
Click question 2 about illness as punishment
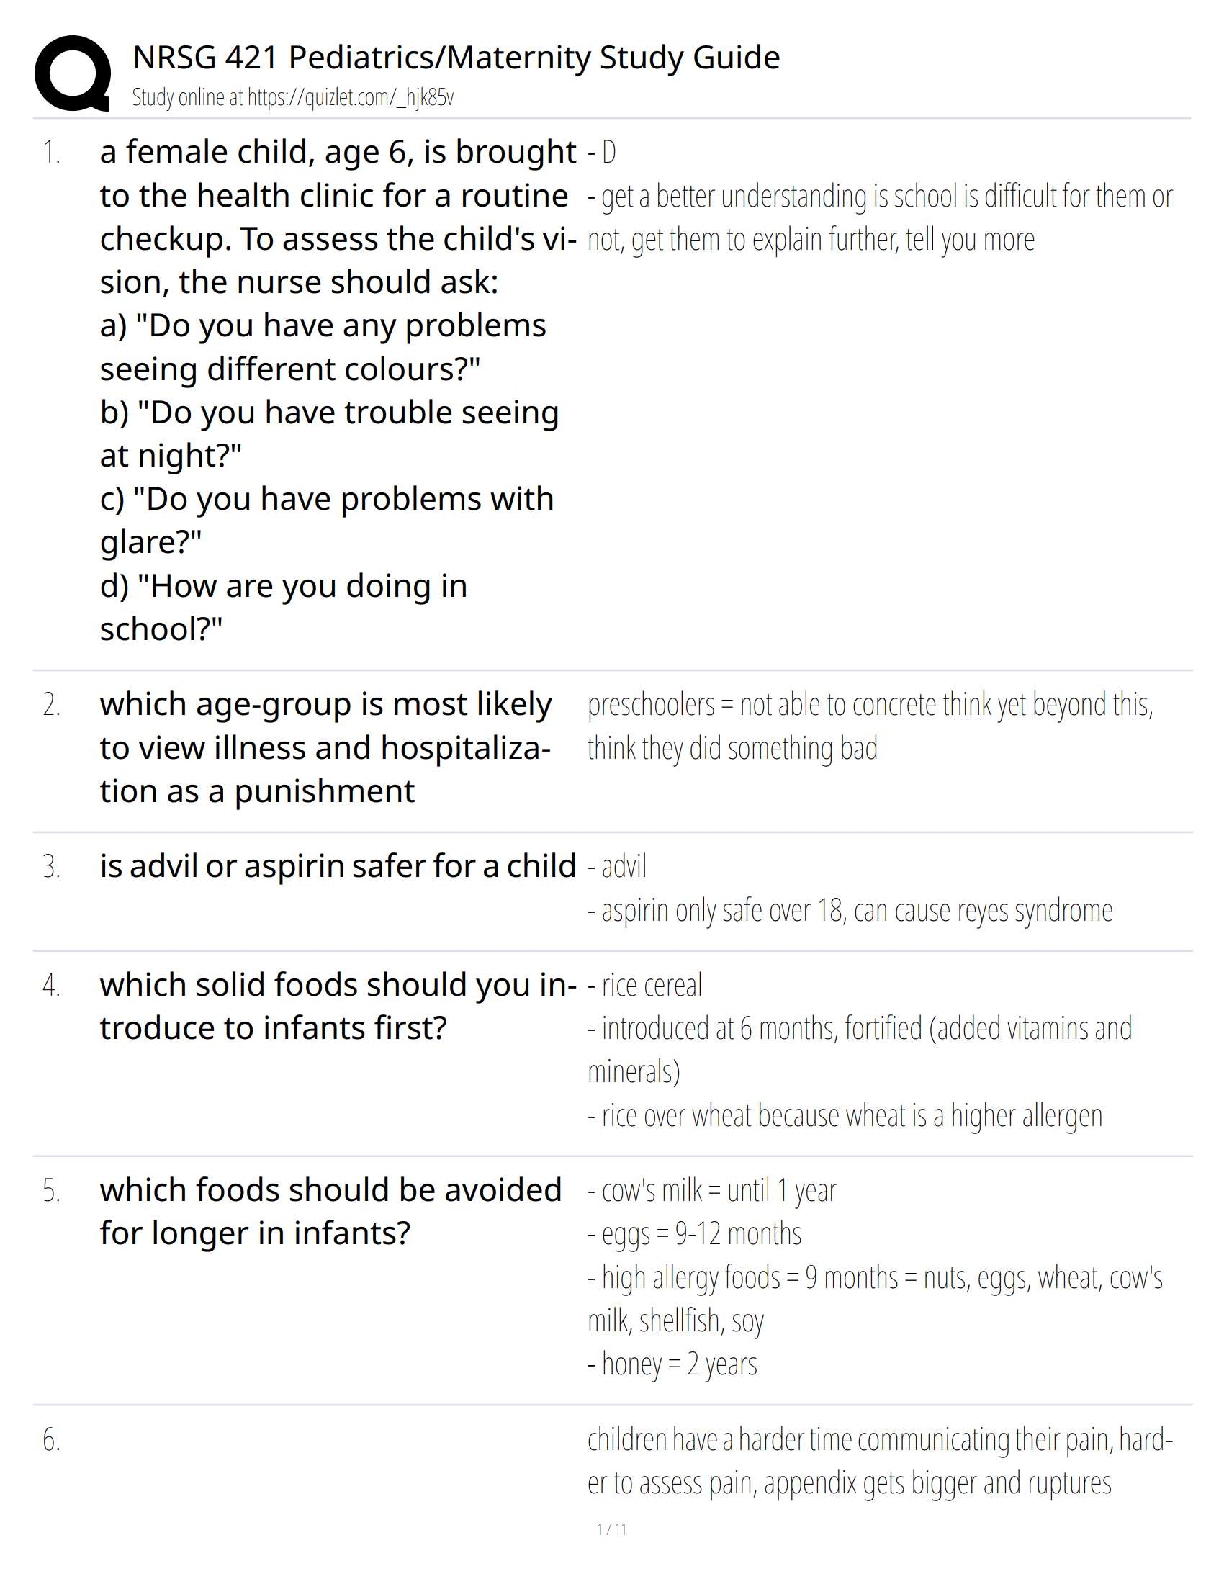(325, 748)
